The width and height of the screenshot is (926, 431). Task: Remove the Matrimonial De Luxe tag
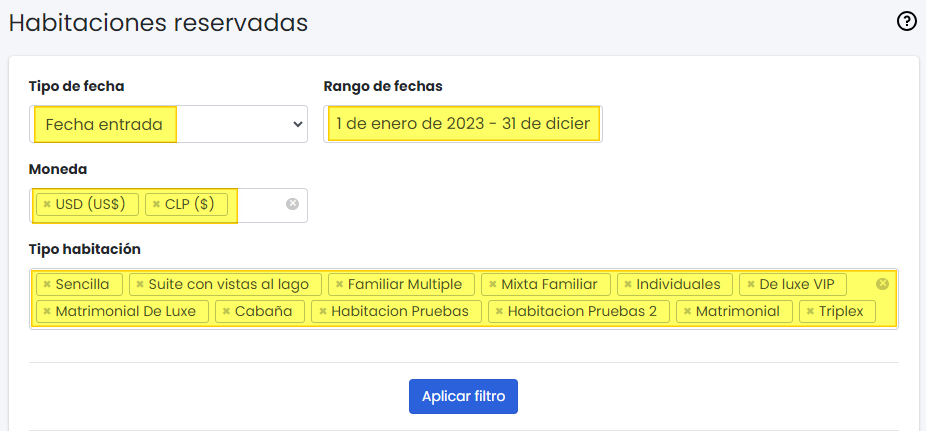coord(47,312)
